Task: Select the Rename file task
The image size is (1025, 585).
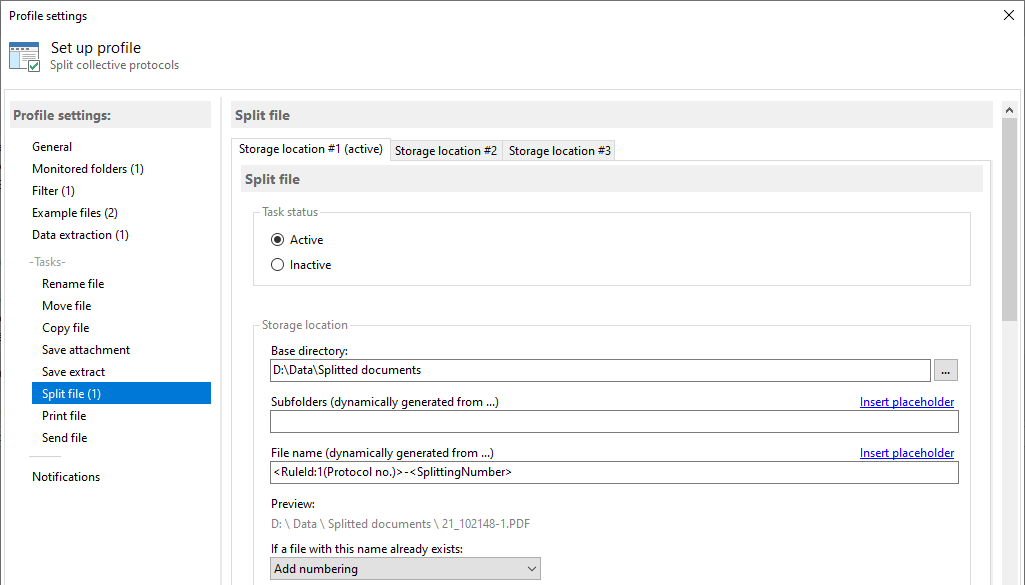Action: click(73, 283)
